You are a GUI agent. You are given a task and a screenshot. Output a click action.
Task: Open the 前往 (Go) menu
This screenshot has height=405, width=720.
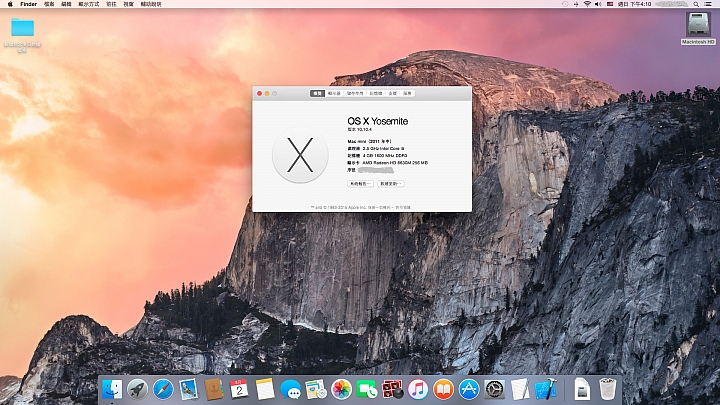[111, 4]
